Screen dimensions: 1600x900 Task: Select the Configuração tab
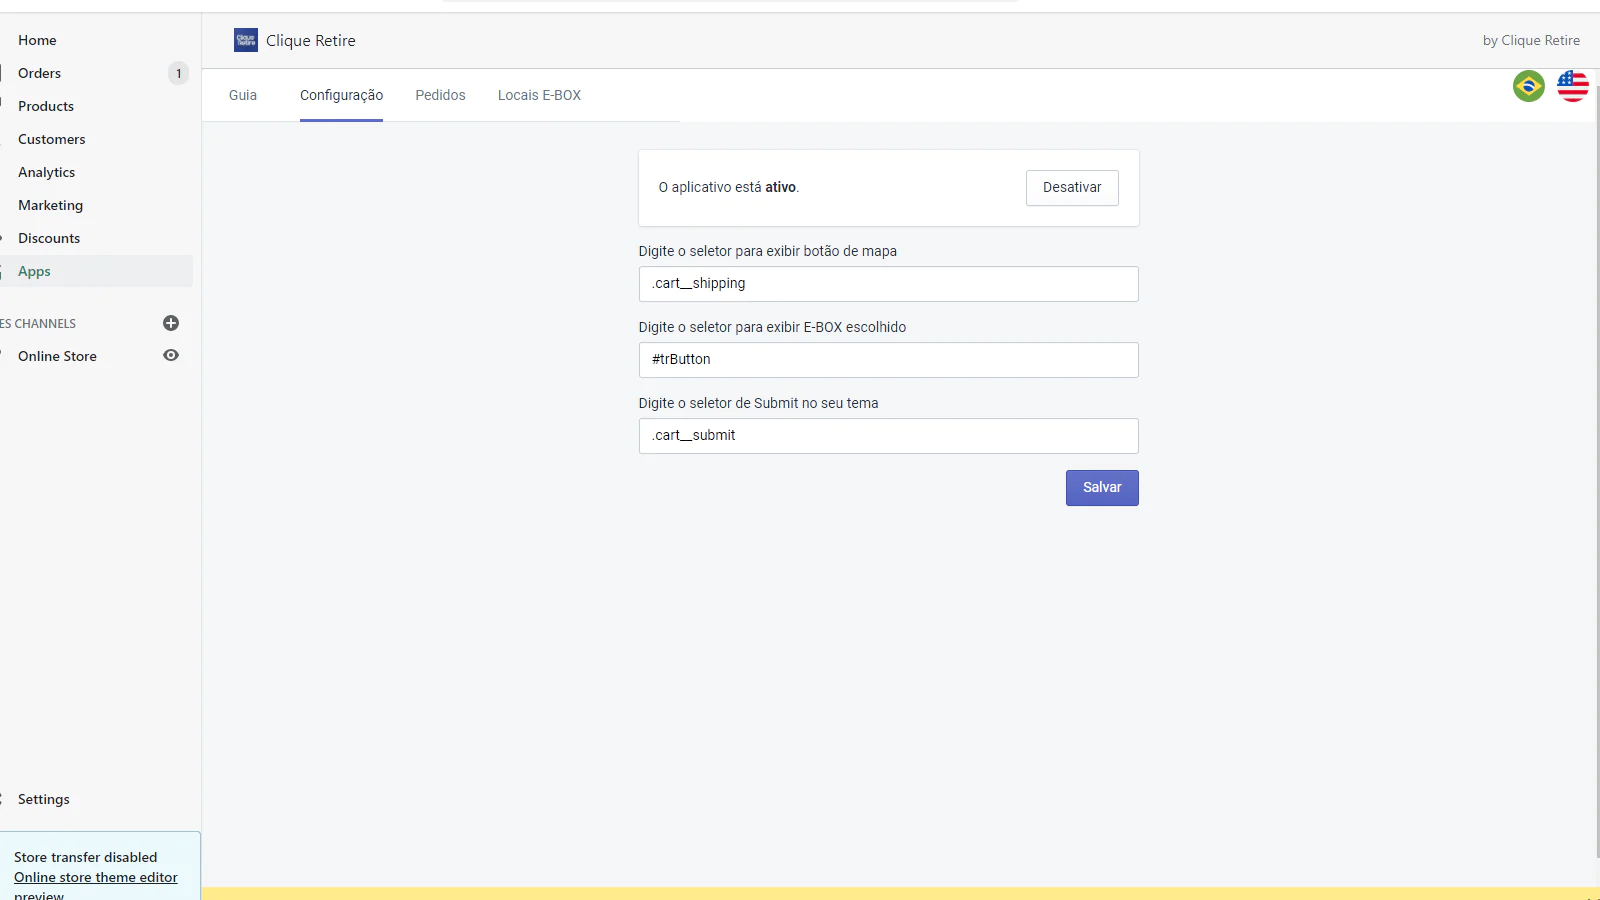pos(341,95)
